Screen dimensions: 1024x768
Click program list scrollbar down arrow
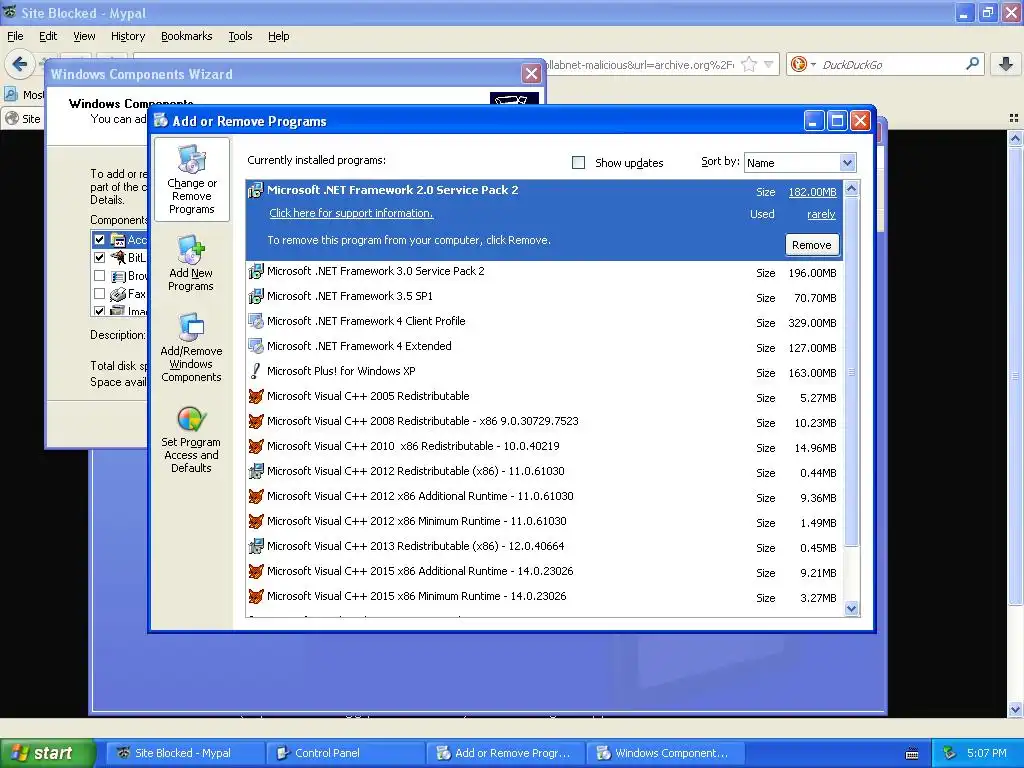[851, 609]
